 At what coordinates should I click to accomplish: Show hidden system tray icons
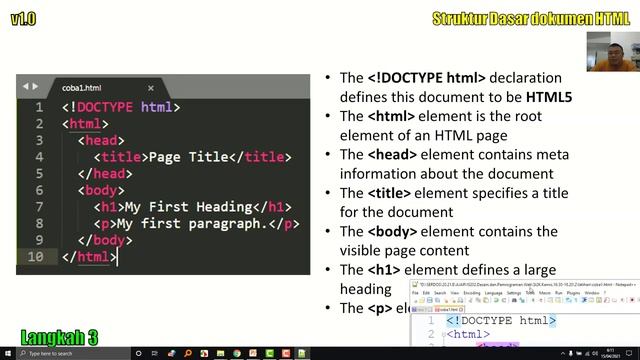pyautogui.click(x=563, y=353)
